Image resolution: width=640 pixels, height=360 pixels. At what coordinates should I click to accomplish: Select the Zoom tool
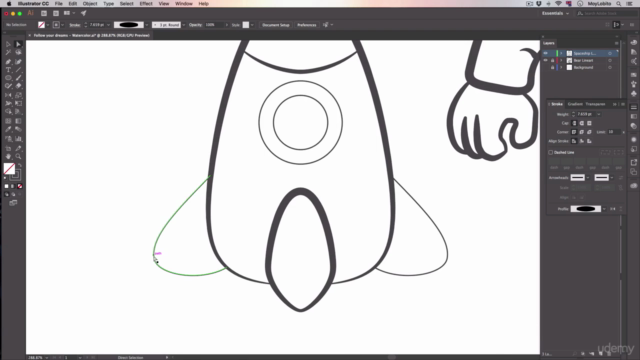(x=18, y=156)
